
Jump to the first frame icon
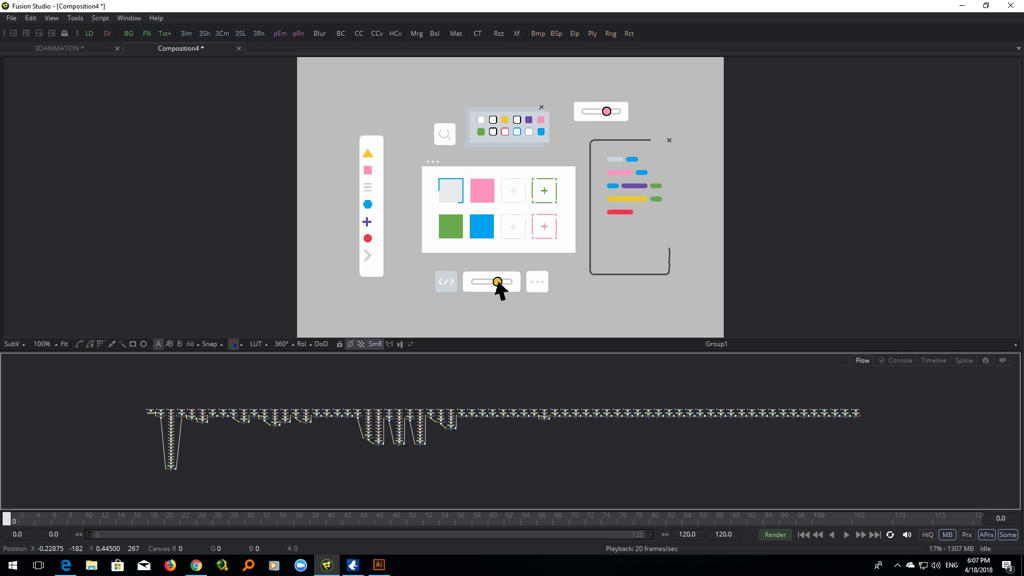(x=803, y=535)
